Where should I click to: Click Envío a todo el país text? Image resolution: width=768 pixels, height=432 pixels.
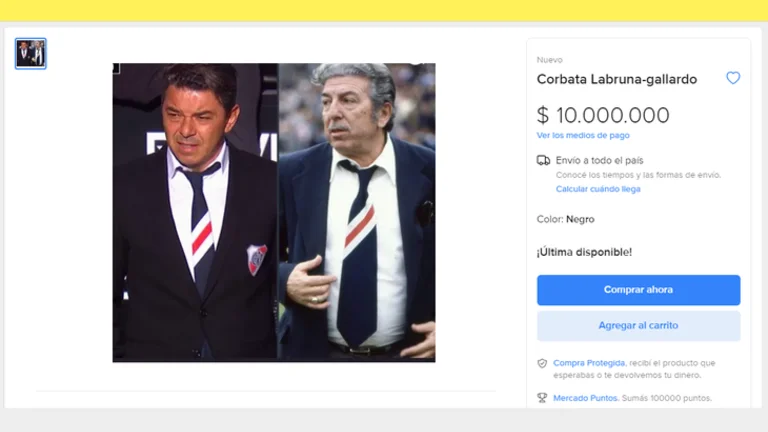[600, 161]
